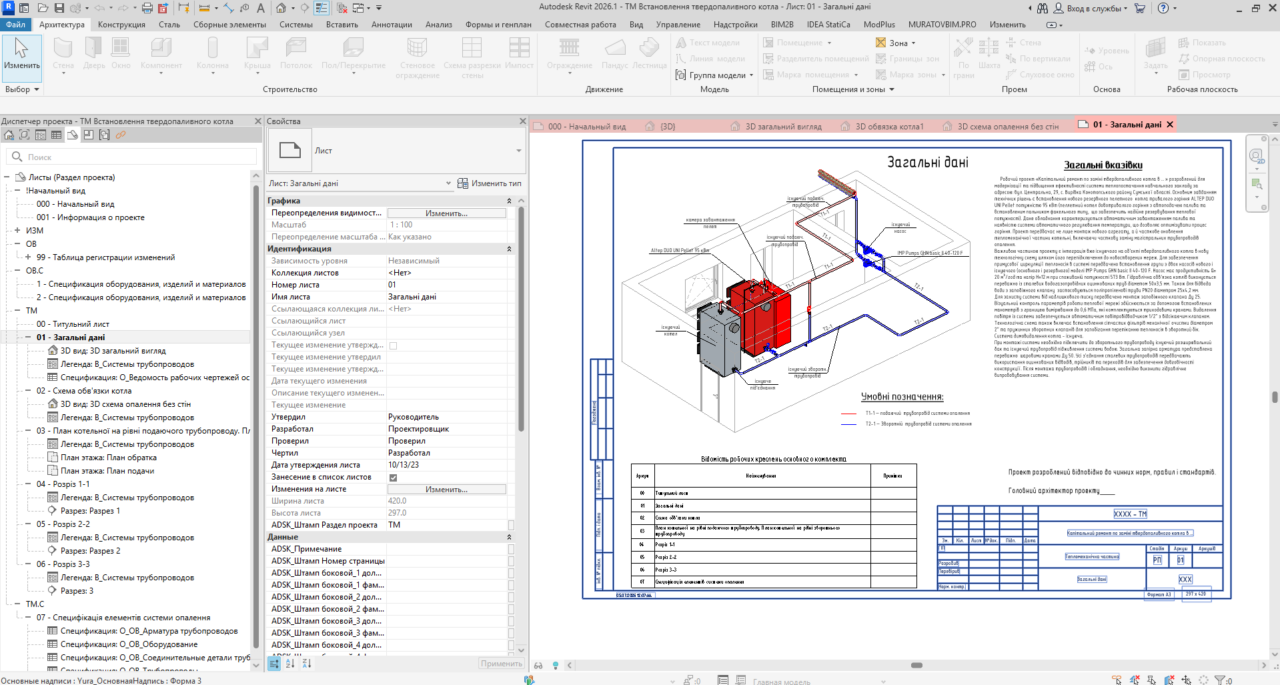Click Изменить button for Изменения на листе
This screenshot has height=685, width=1280.
[x=446, y=489]
